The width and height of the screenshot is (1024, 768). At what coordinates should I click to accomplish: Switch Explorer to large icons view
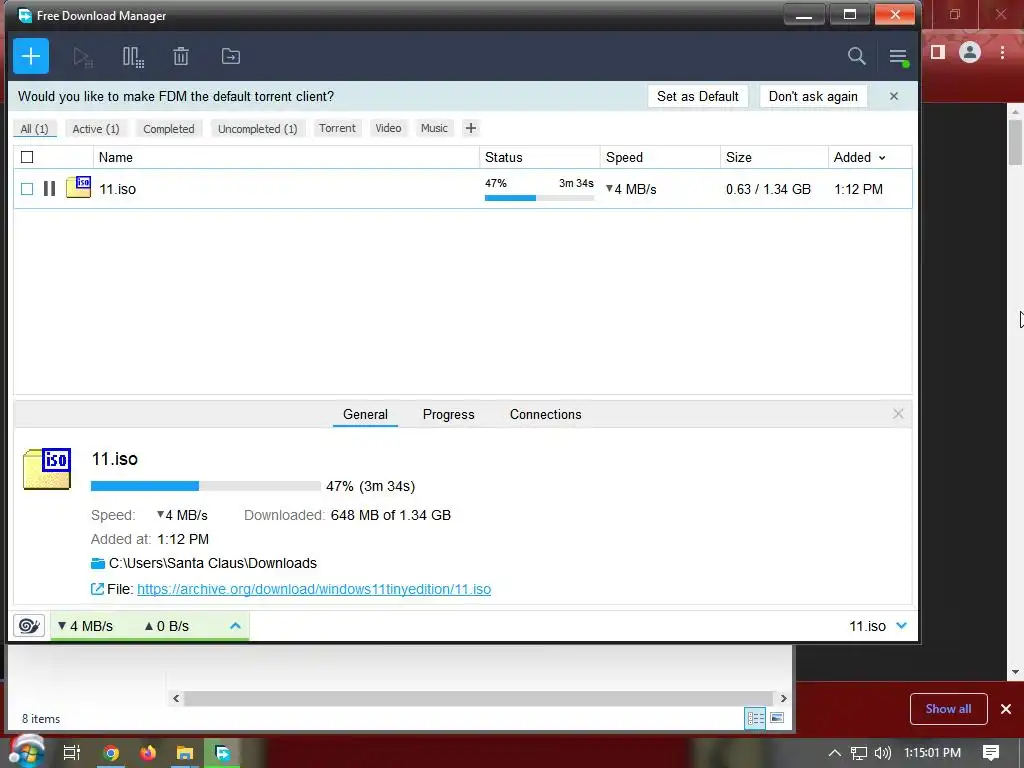777,718
